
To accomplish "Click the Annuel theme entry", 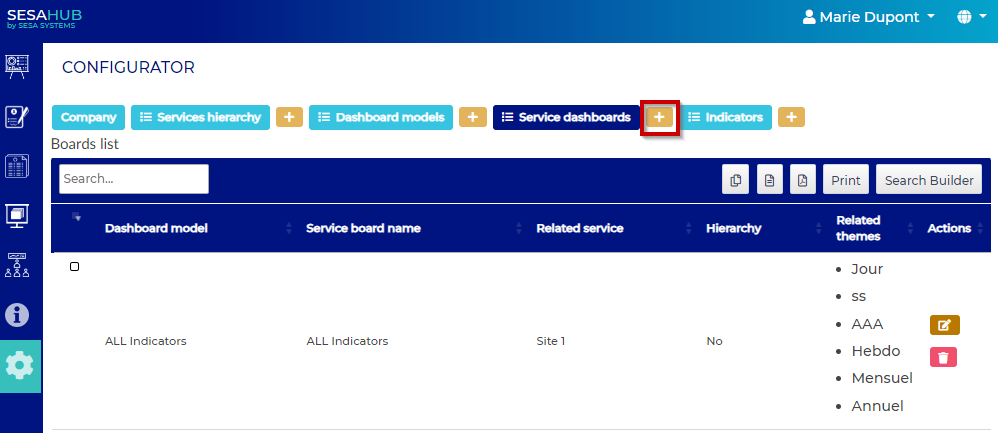I will click(878, 406).
